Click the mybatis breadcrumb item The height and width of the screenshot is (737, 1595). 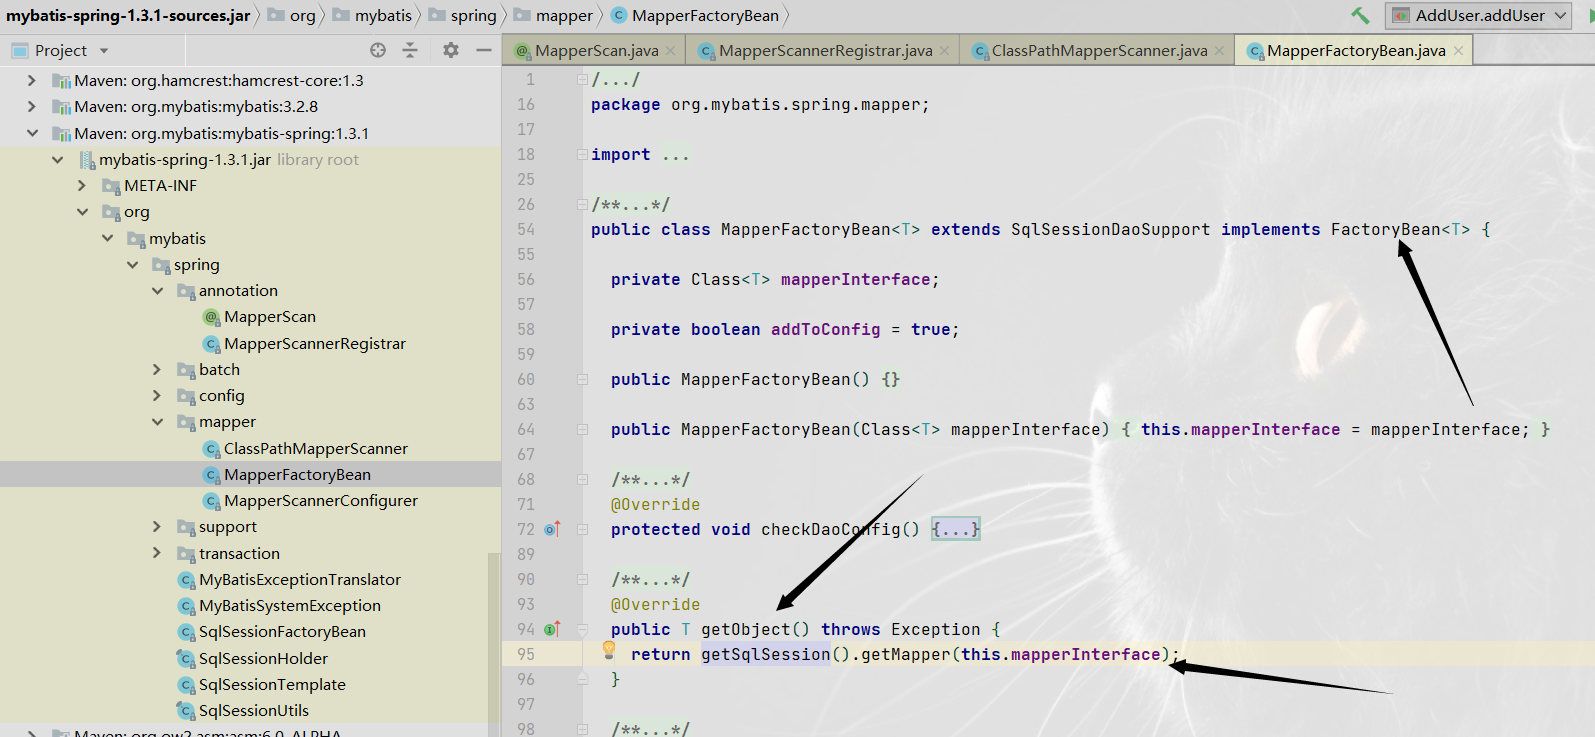pos(372,15)
